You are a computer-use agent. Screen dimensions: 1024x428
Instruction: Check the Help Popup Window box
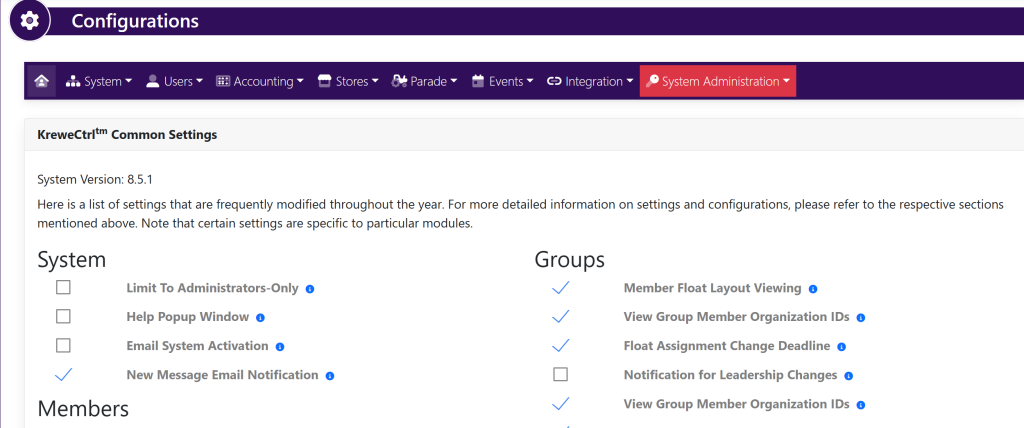coord(63,317)
